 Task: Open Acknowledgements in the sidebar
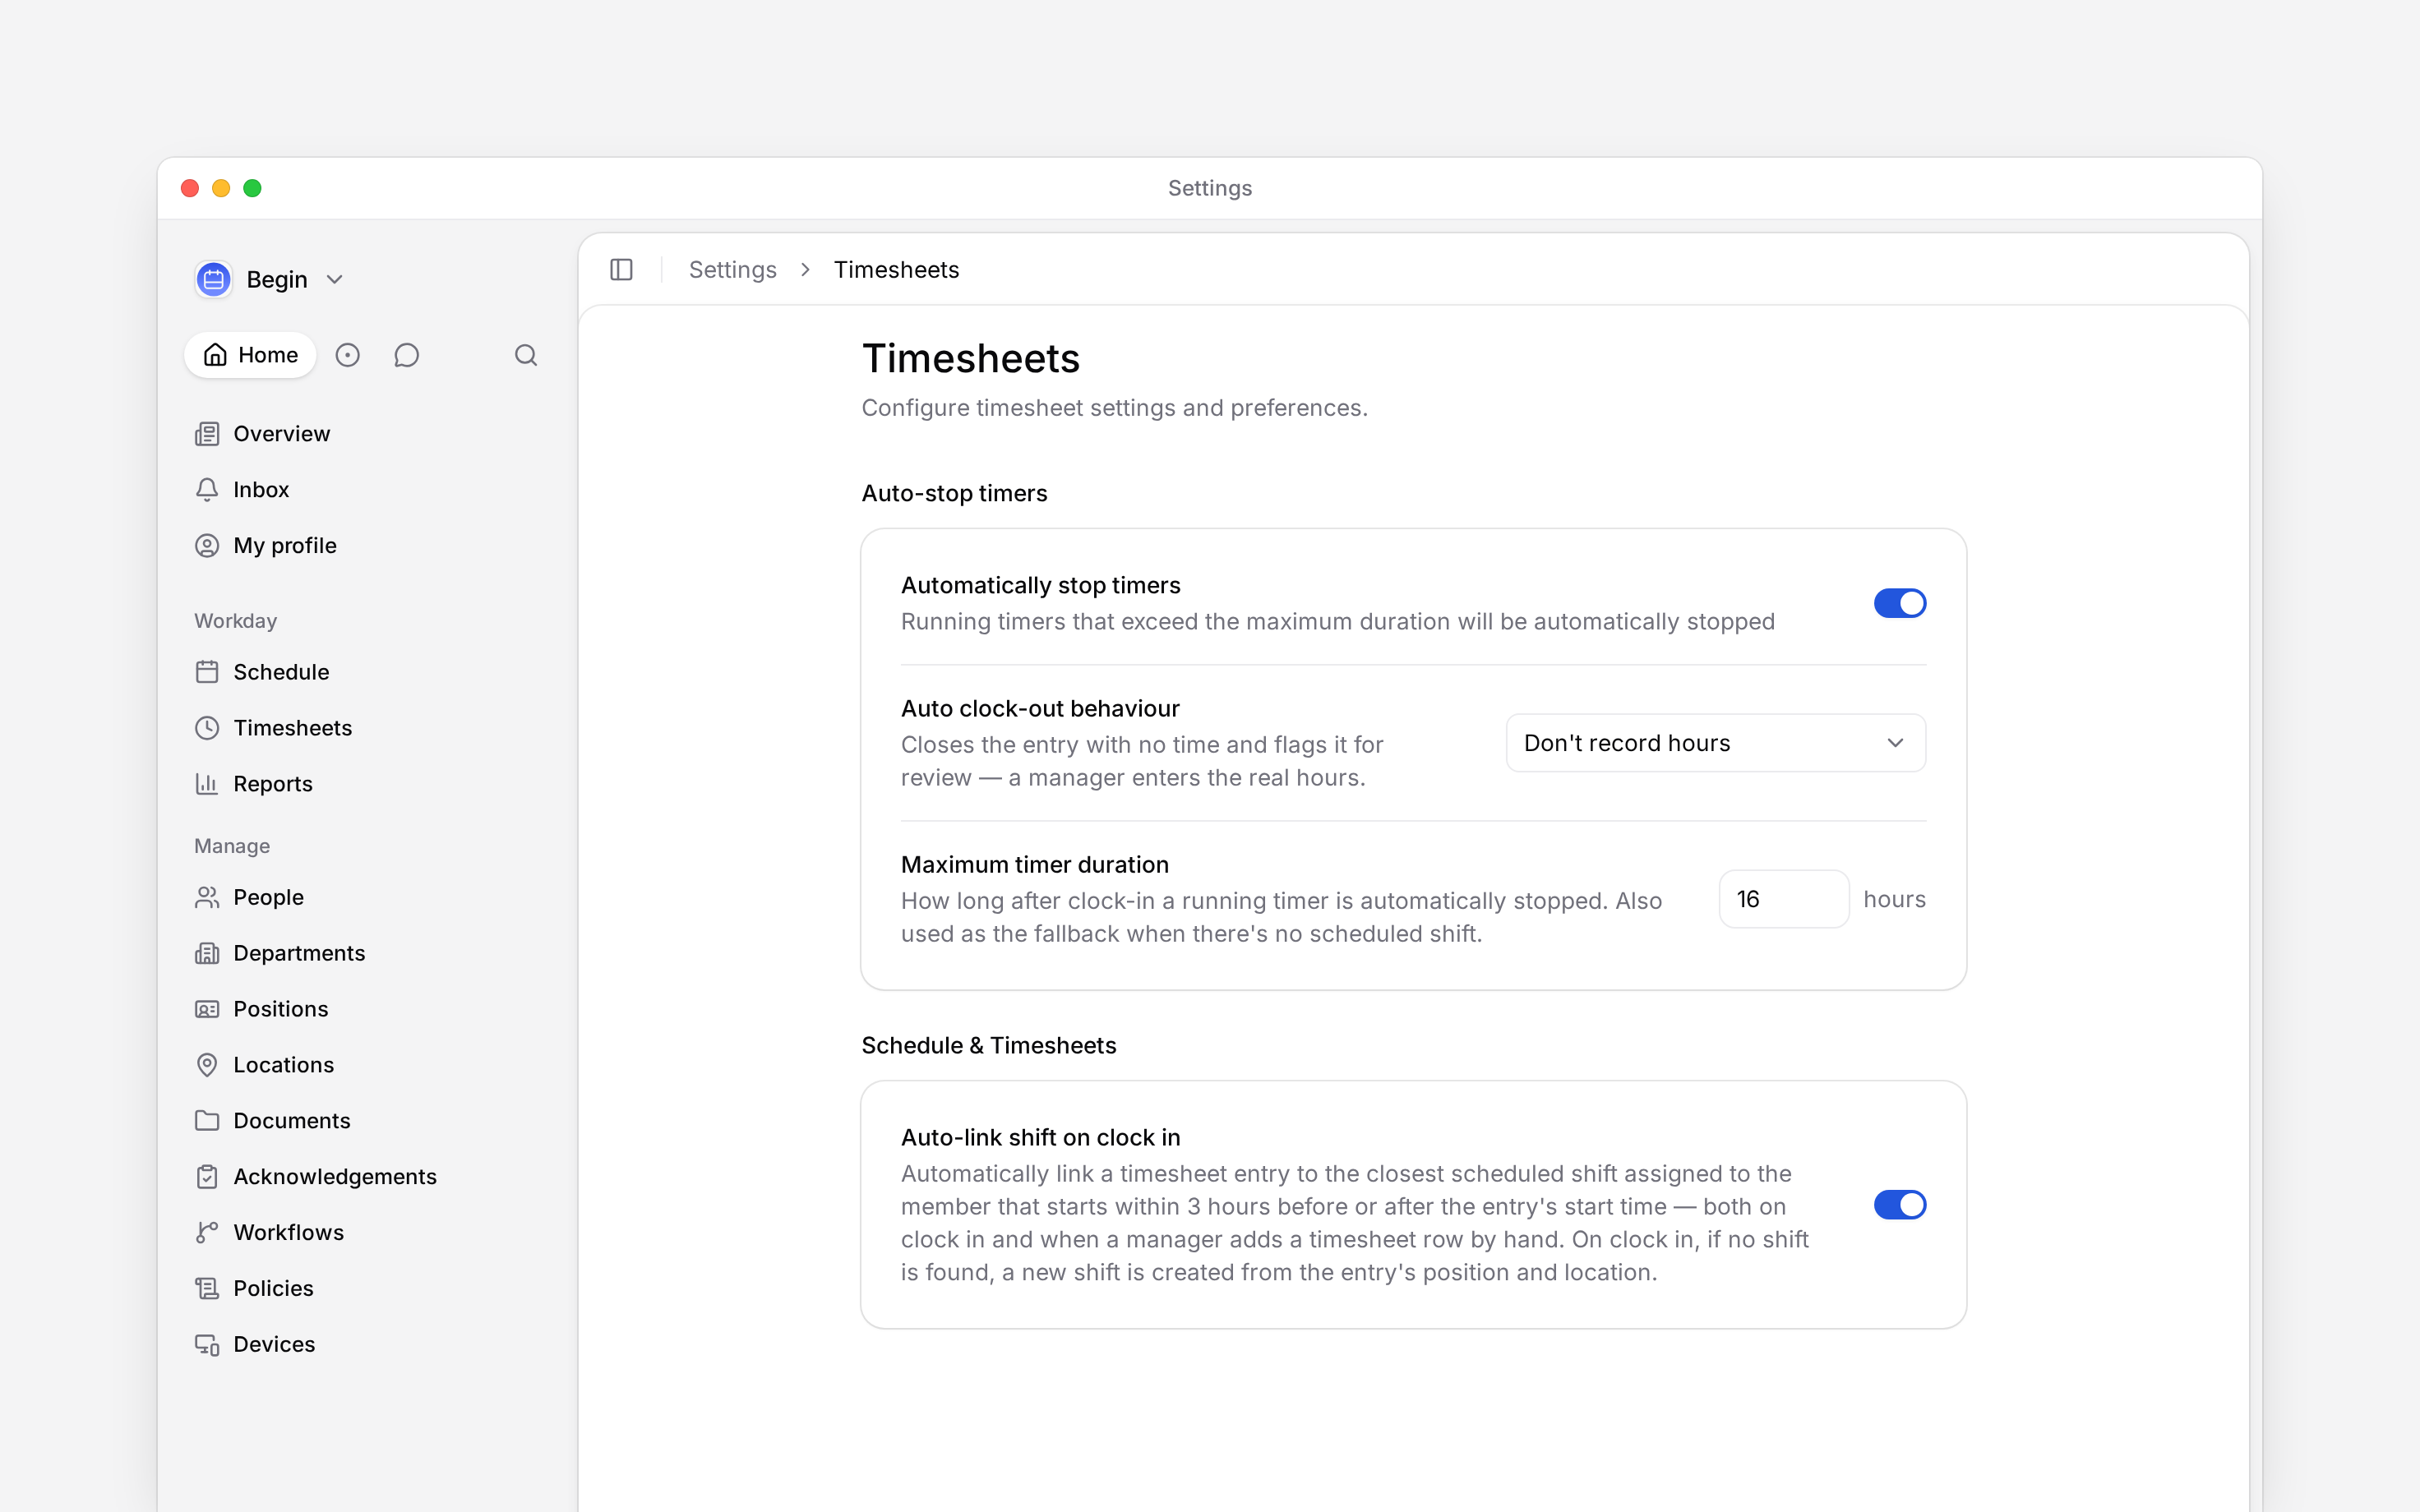tap(335, 1177)
